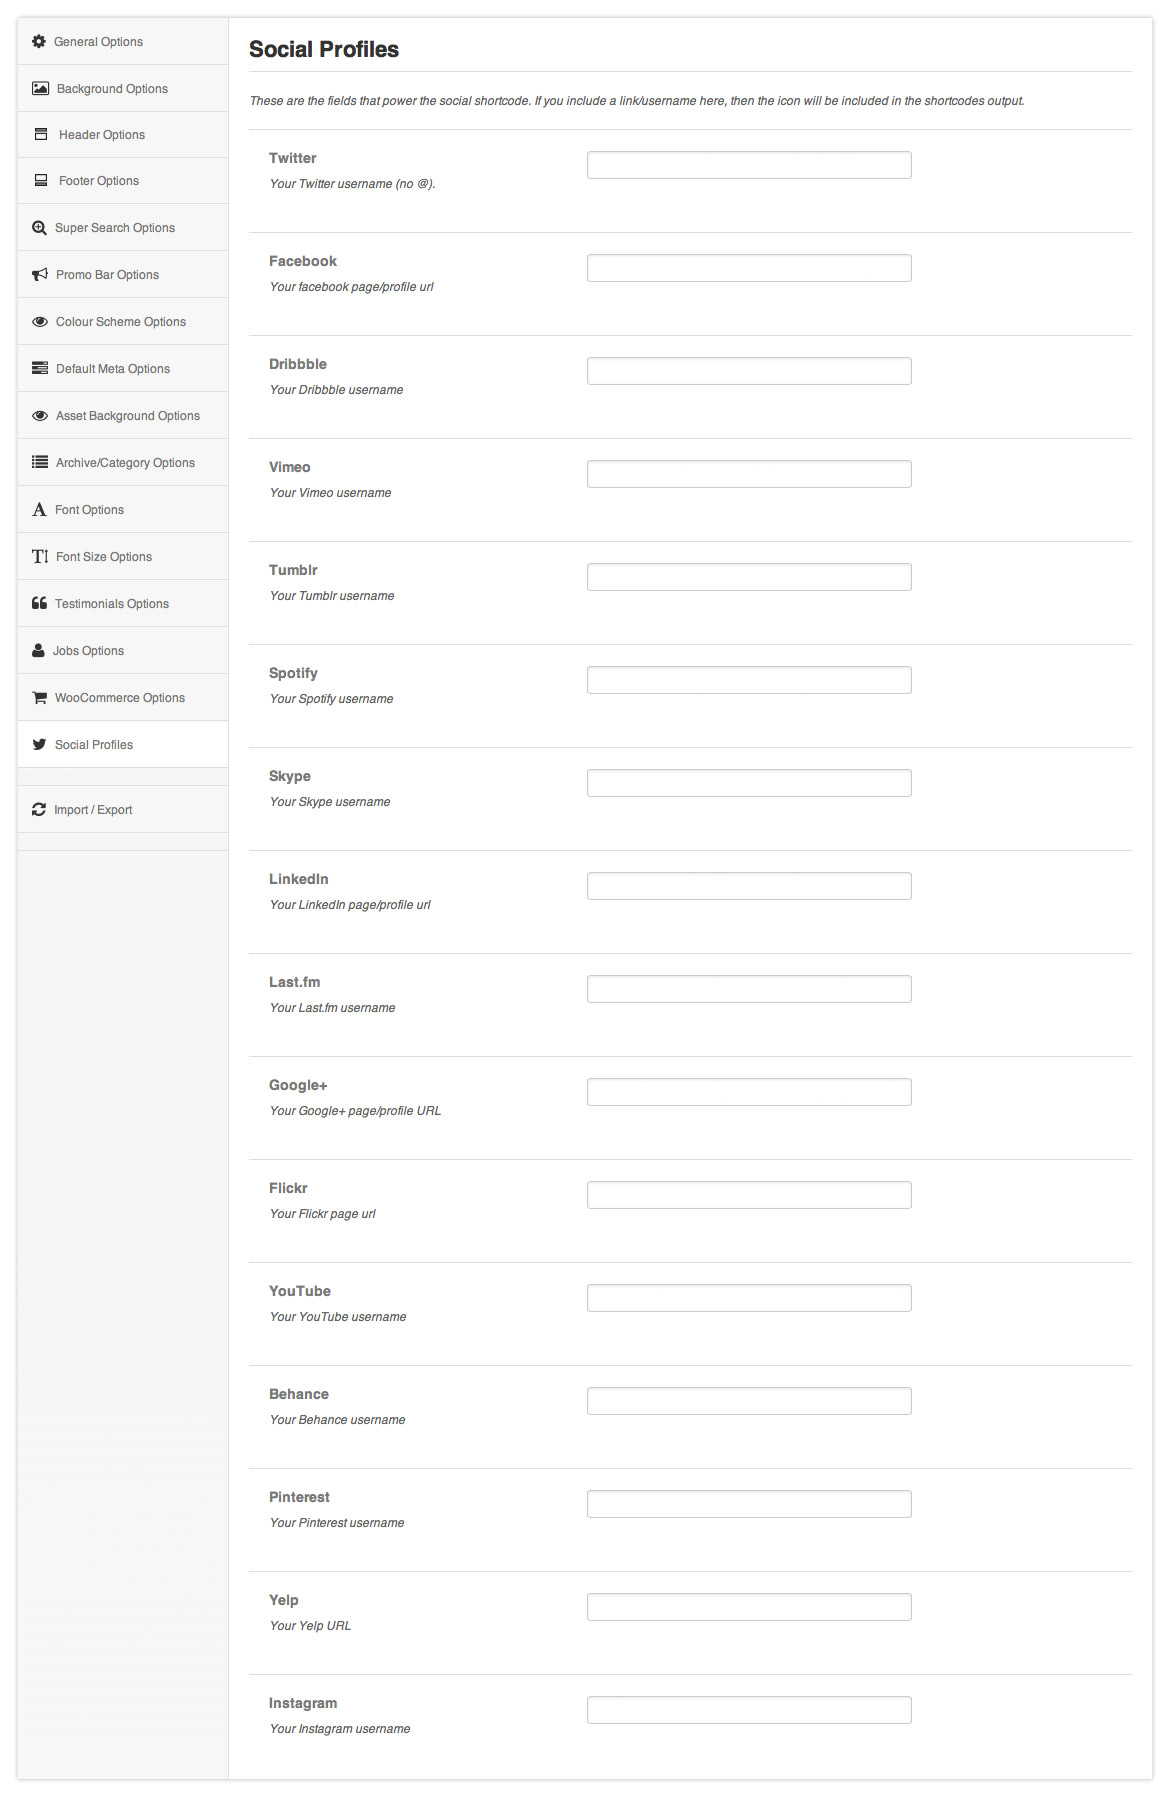Click the Instagram username input field
The image size is (1170, 1797).
pyautogui.click(x=748, y=1710)
